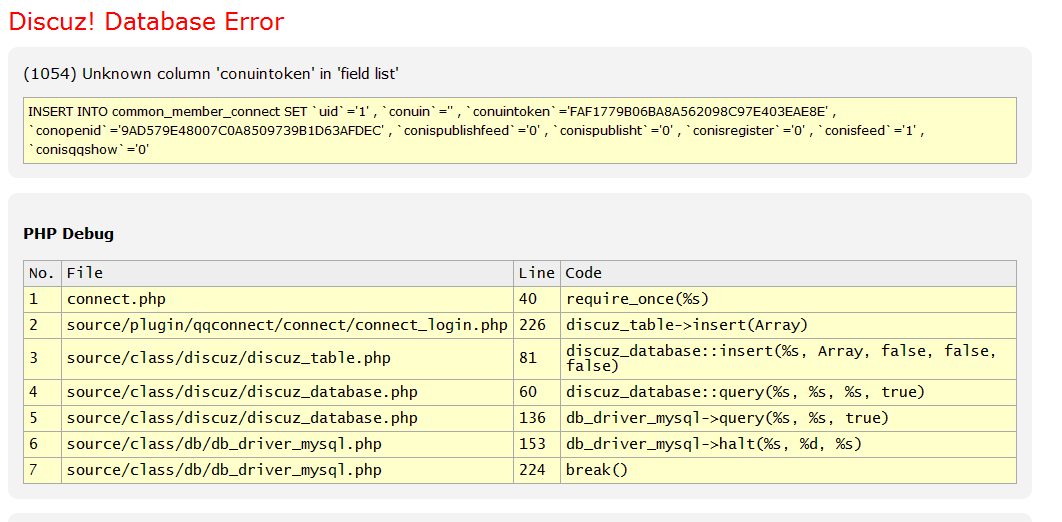The height and width of the screenshot is (522, 1062).
Task: Select the 'discuz_table->insert(Array)' code cell
Action: [788, 326]
